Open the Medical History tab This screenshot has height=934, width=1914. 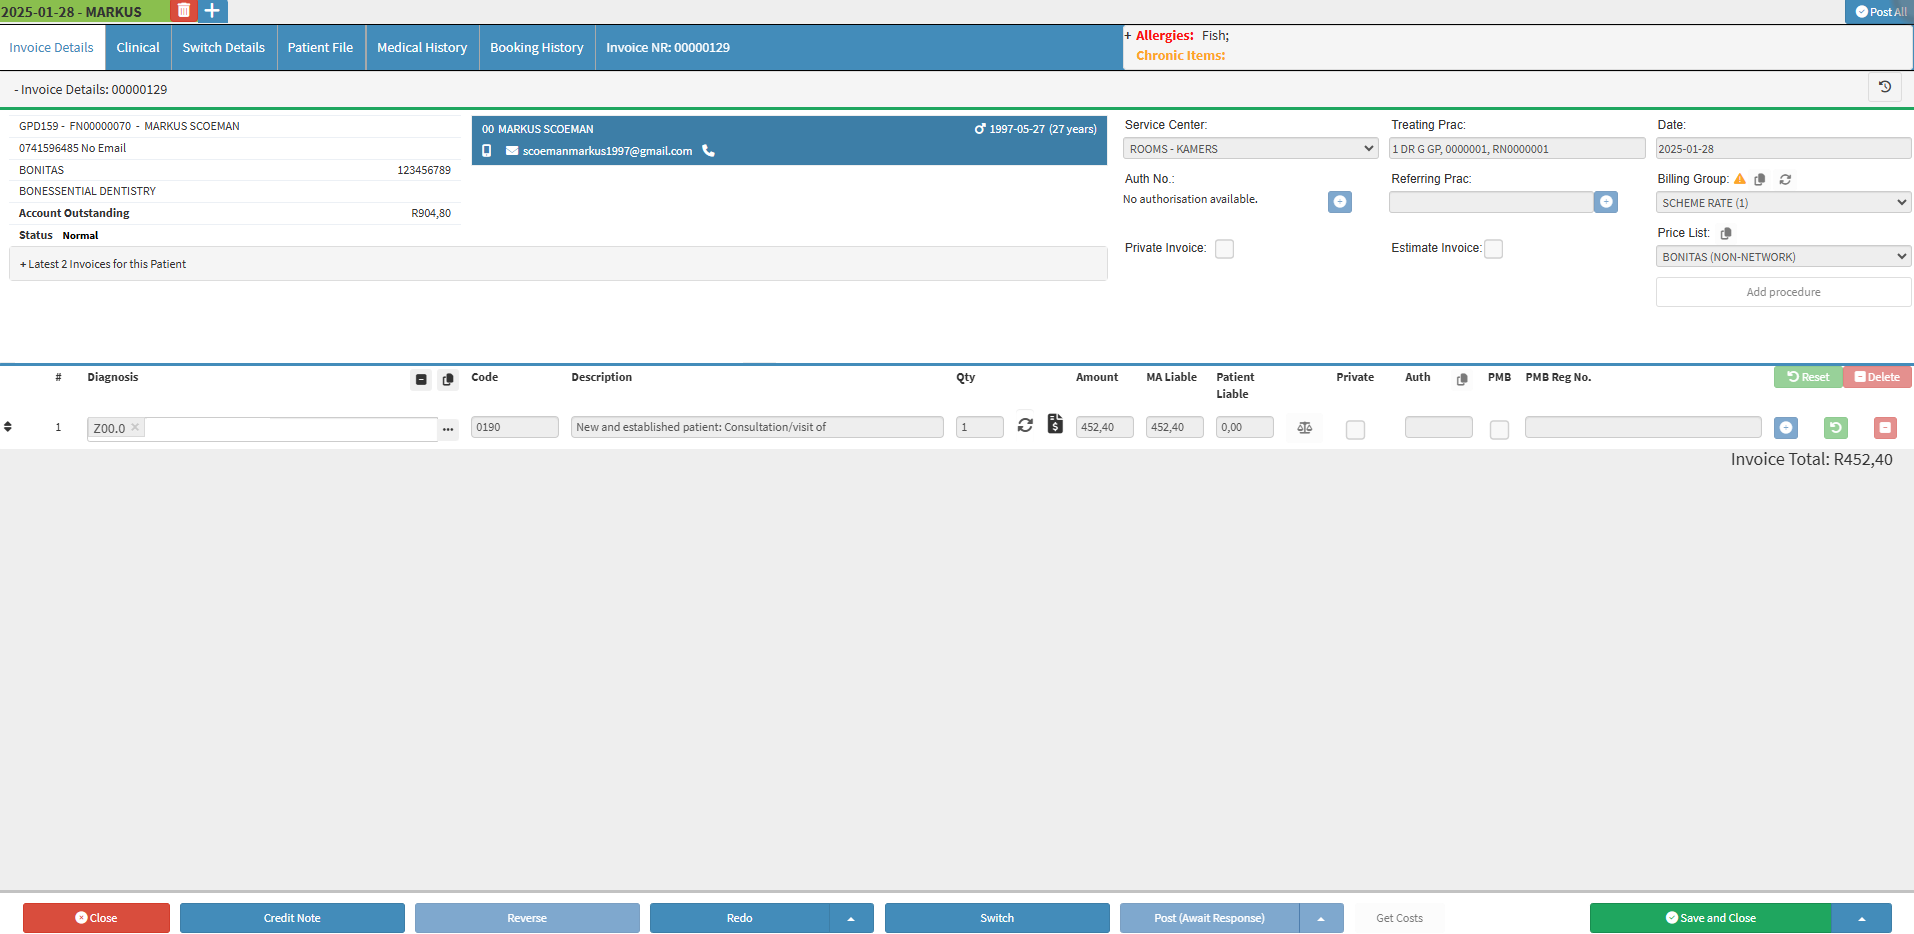(x=422, y=48)
